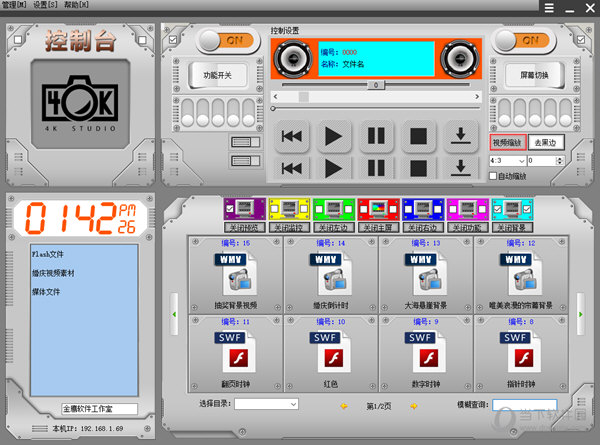This screenshot has width=600, height=445.
Task: Click the 4K Studio camera logo
Action: (80, 103)
